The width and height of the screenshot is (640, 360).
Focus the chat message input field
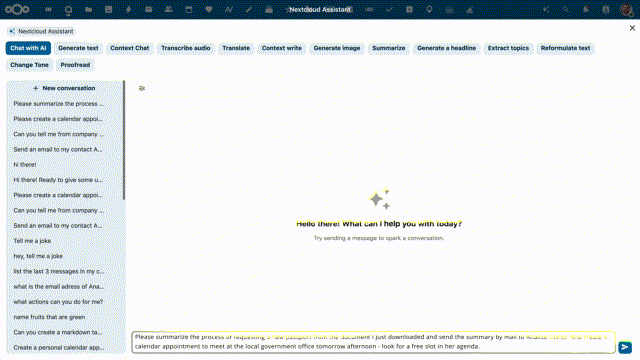point(373,342)
